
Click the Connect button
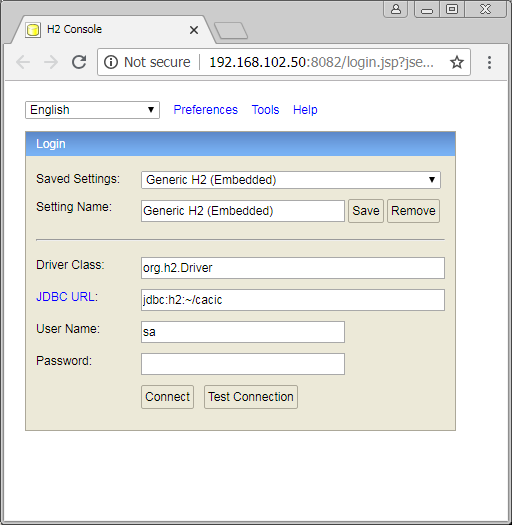pos(167,397)
